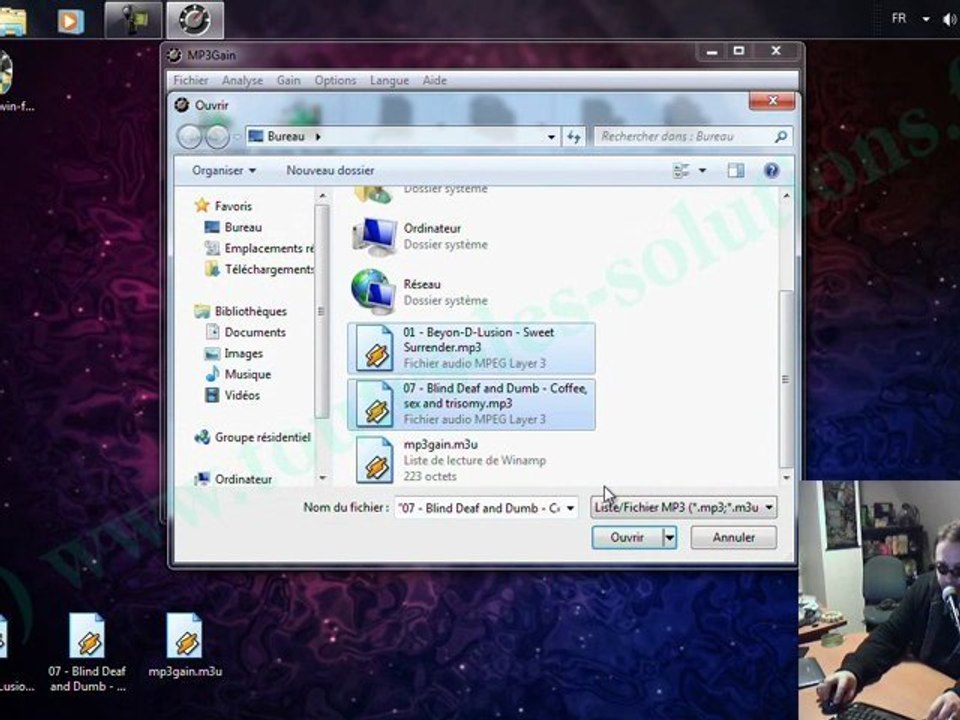Click the Musique note icon in navigation pane
Viewport: 960px width, 720px height.
212,374
